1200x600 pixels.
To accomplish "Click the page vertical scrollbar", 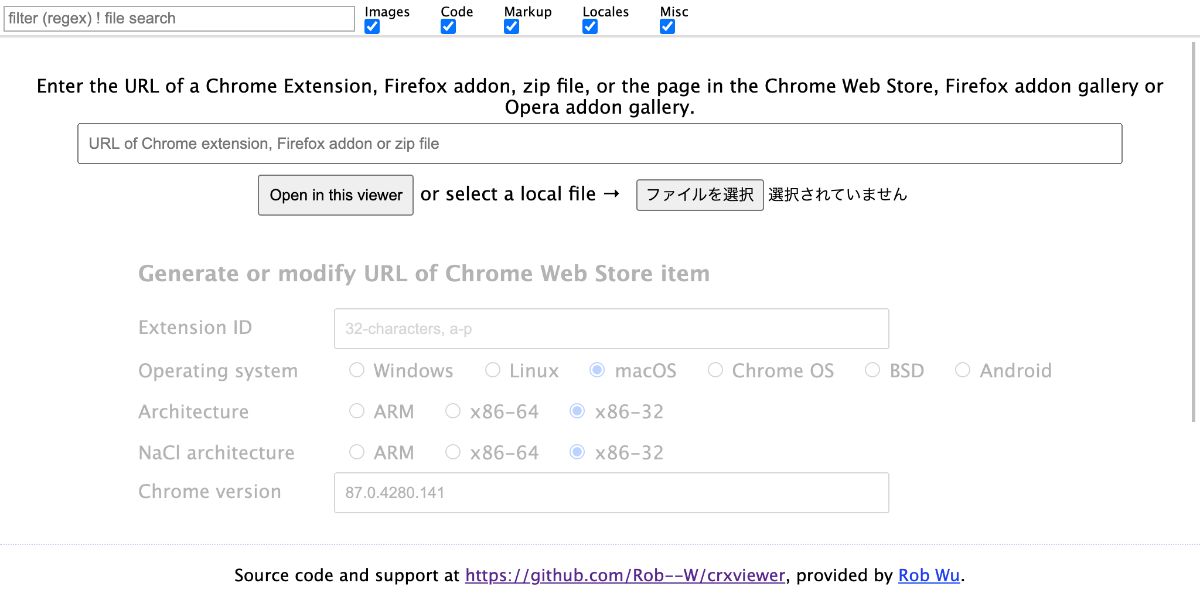I will tap(1193, 230).
